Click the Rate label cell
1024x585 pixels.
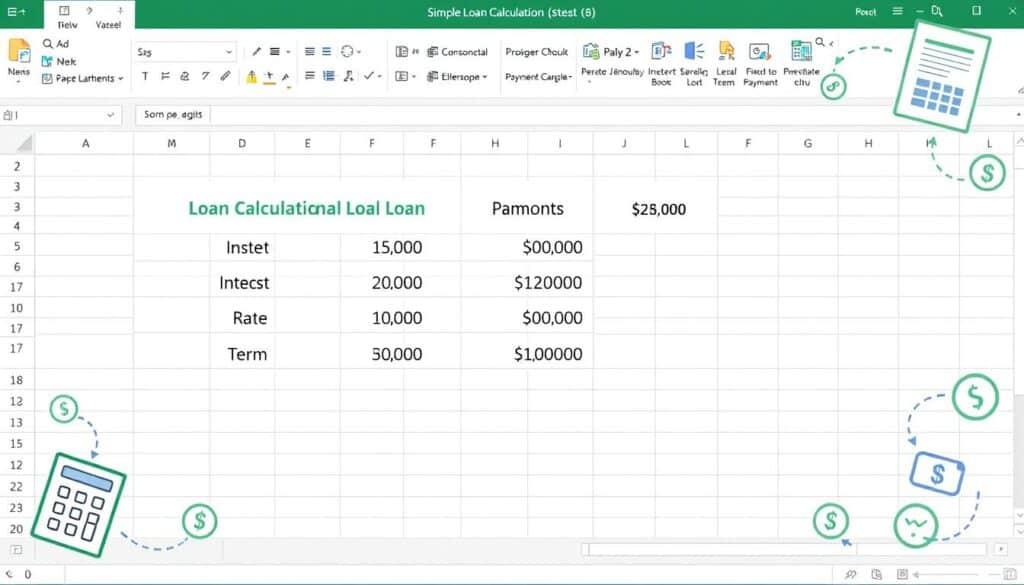(x=249, y=318)
